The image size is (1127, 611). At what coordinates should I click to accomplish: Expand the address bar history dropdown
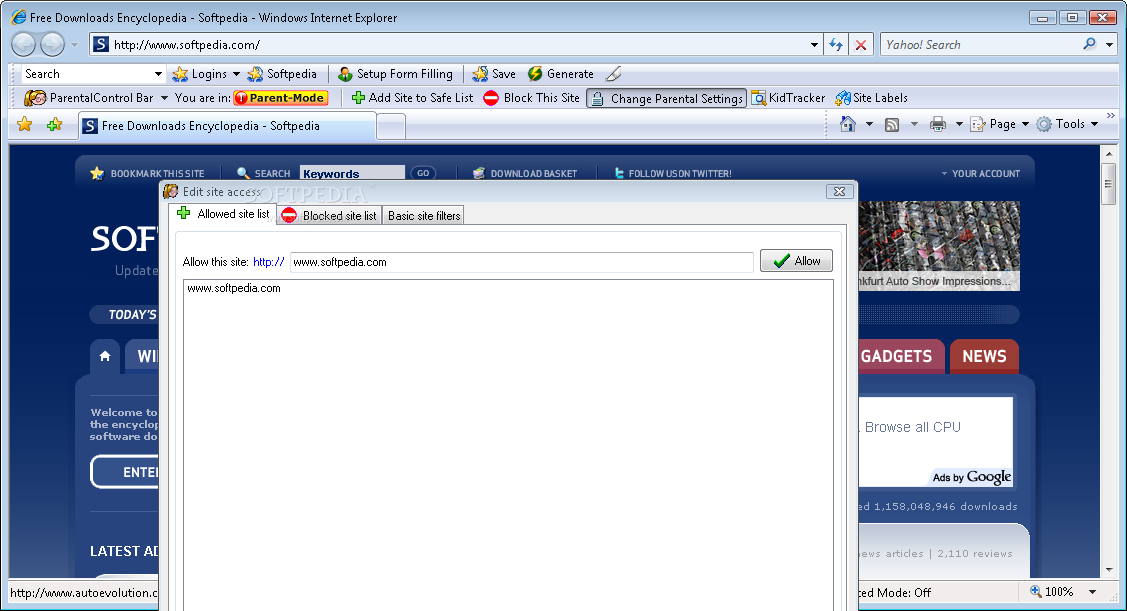click(814, 45)
